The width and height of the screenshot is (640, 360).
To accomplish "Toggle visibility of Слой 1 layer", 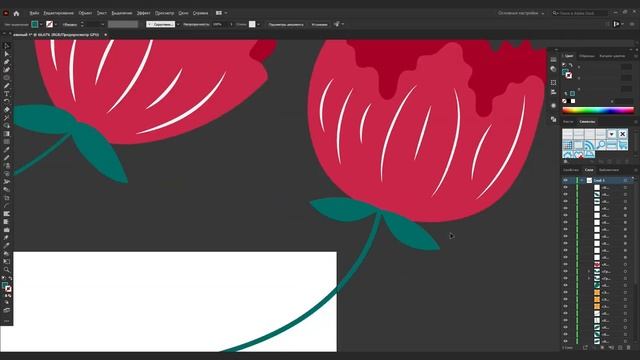I will click(566, 180).
